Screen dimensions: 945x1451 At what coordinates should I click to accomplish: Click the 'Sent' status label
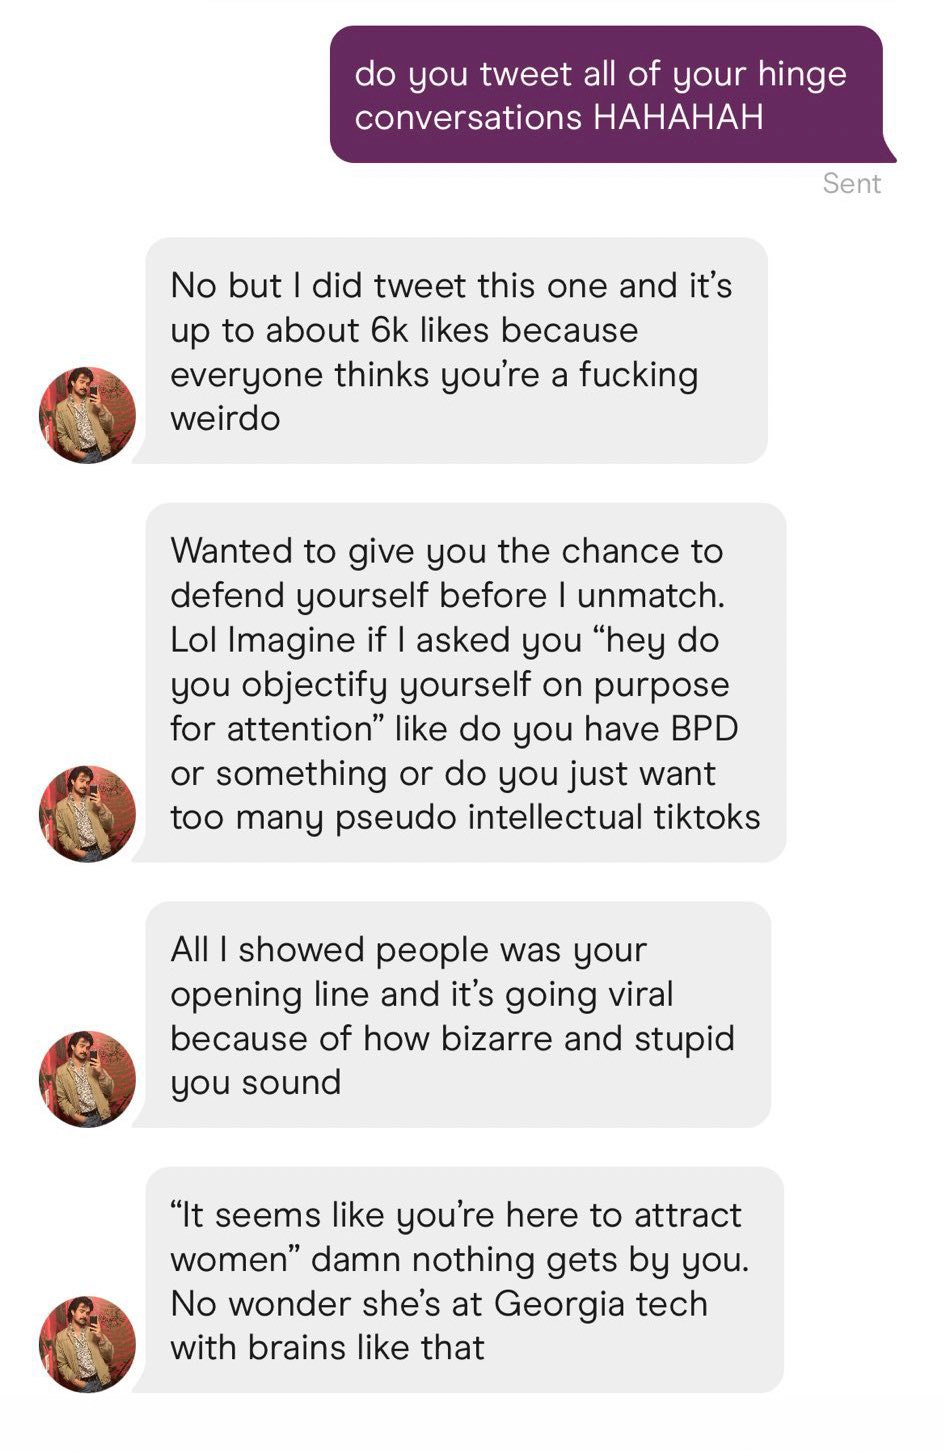coord(851,184)
